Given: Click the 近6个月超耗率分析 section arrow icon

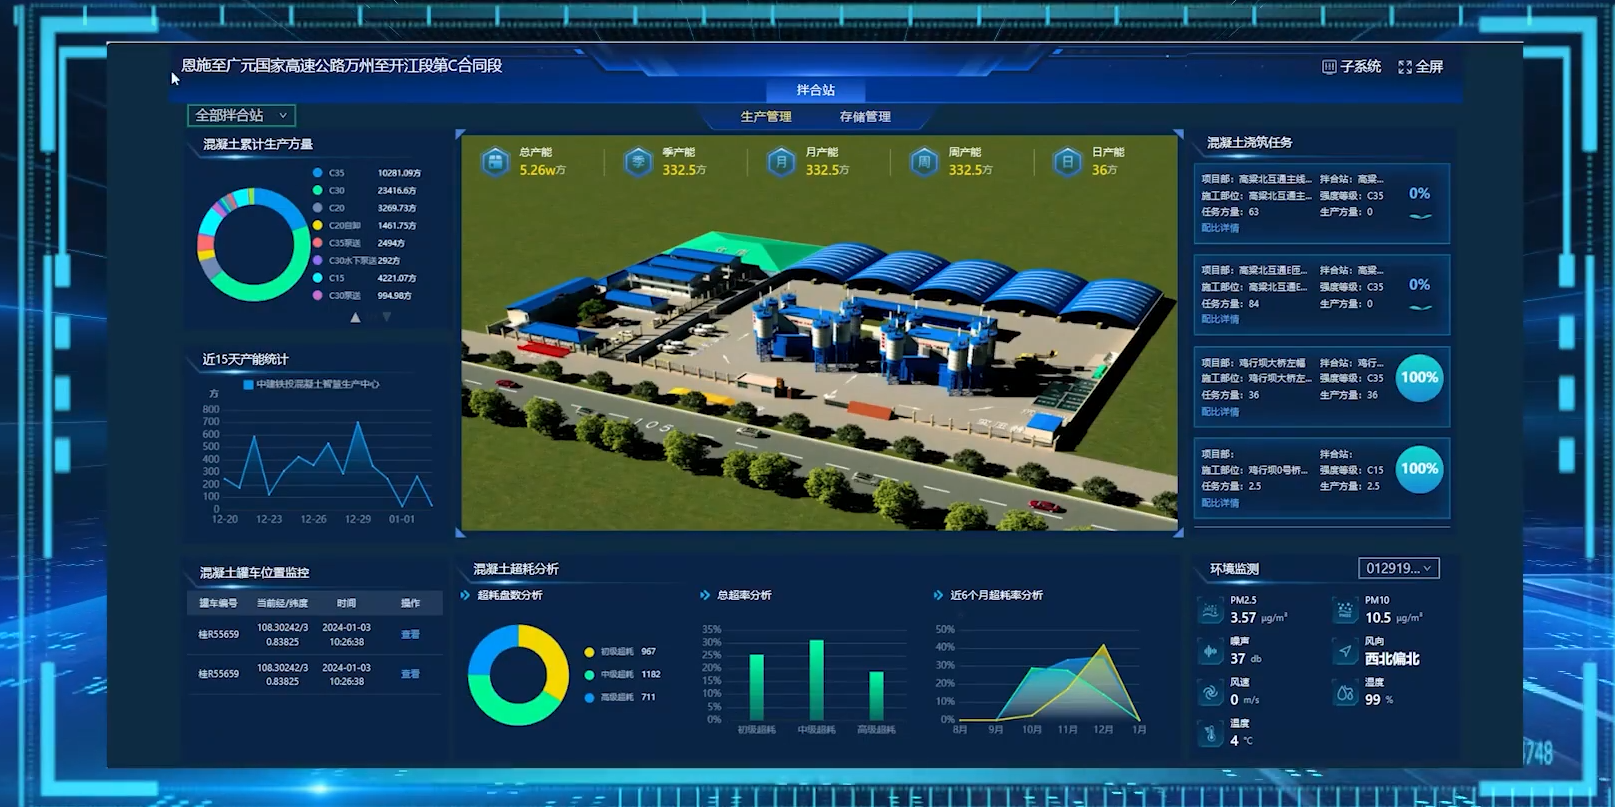Looking at the screenshot, I should click(938, 595).
